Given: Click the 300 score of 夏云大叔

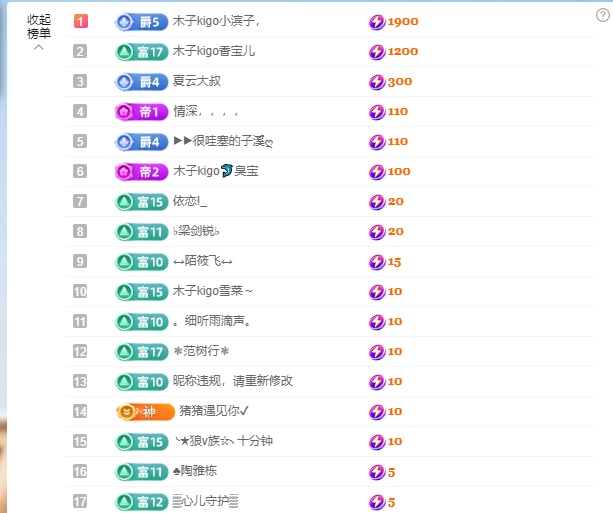Looking at the screenshot, I should click(x=400, y=82).
